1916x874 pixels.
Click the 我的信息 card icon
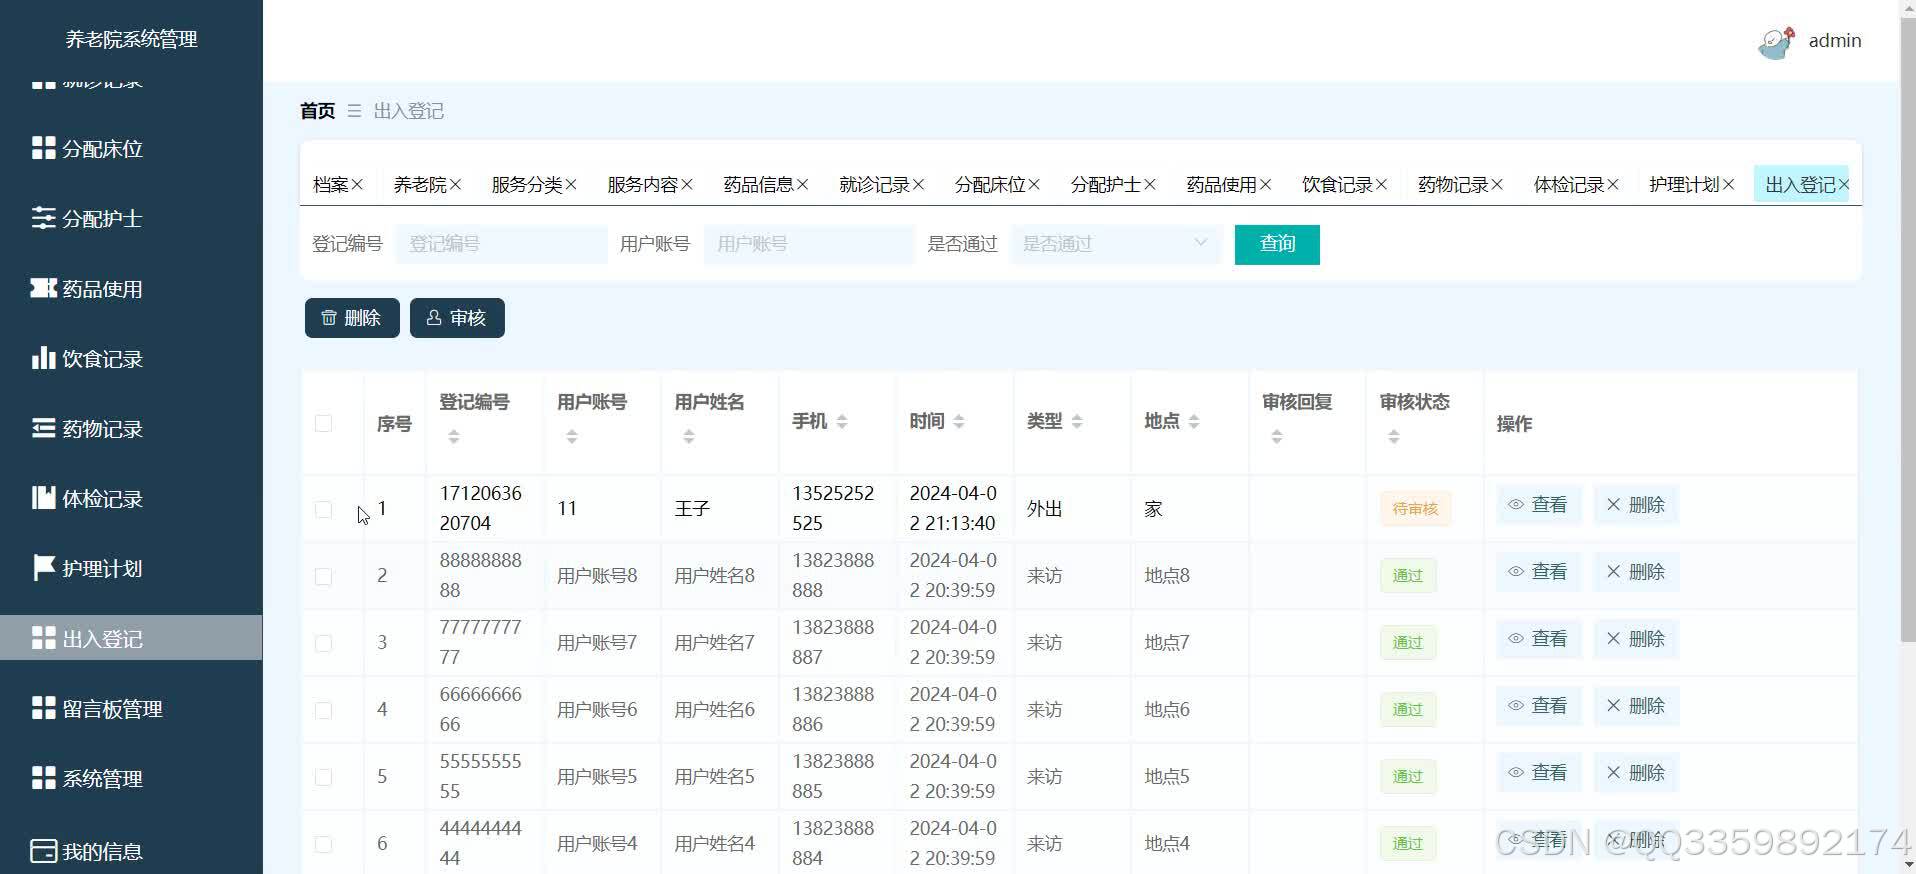(x=43, y=851)
